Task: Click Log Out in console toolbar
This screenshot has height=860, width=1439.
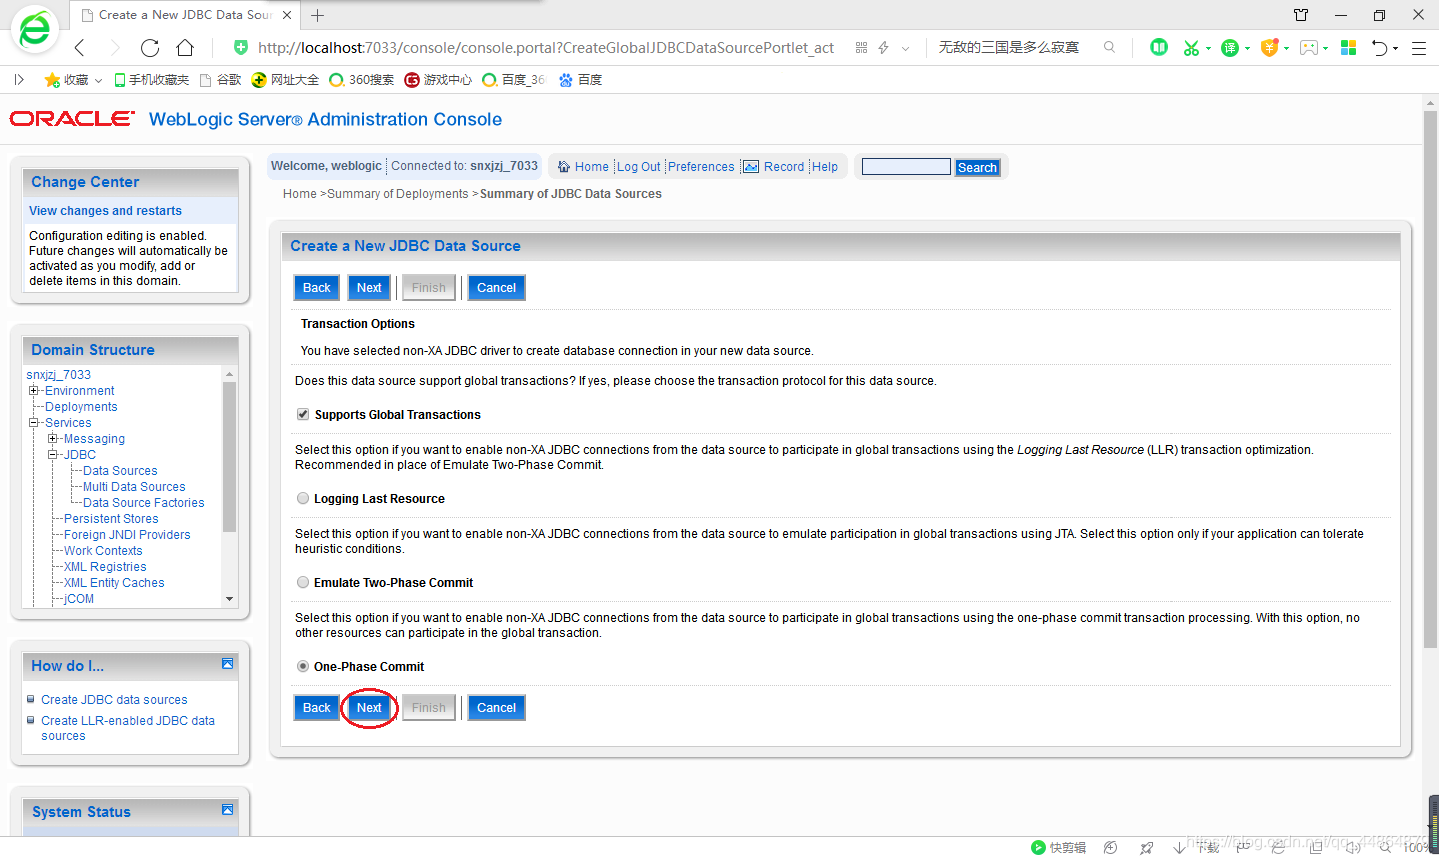Action: click(x=639, y=167)
